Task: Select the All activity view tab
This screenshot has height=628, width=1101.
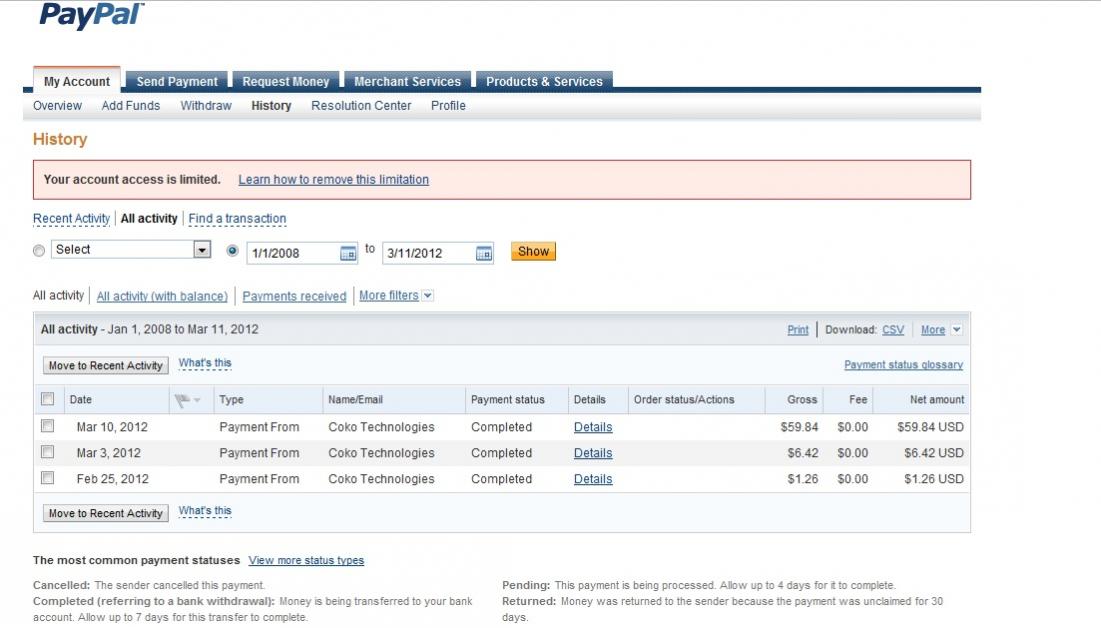Action: coord(149,218)
